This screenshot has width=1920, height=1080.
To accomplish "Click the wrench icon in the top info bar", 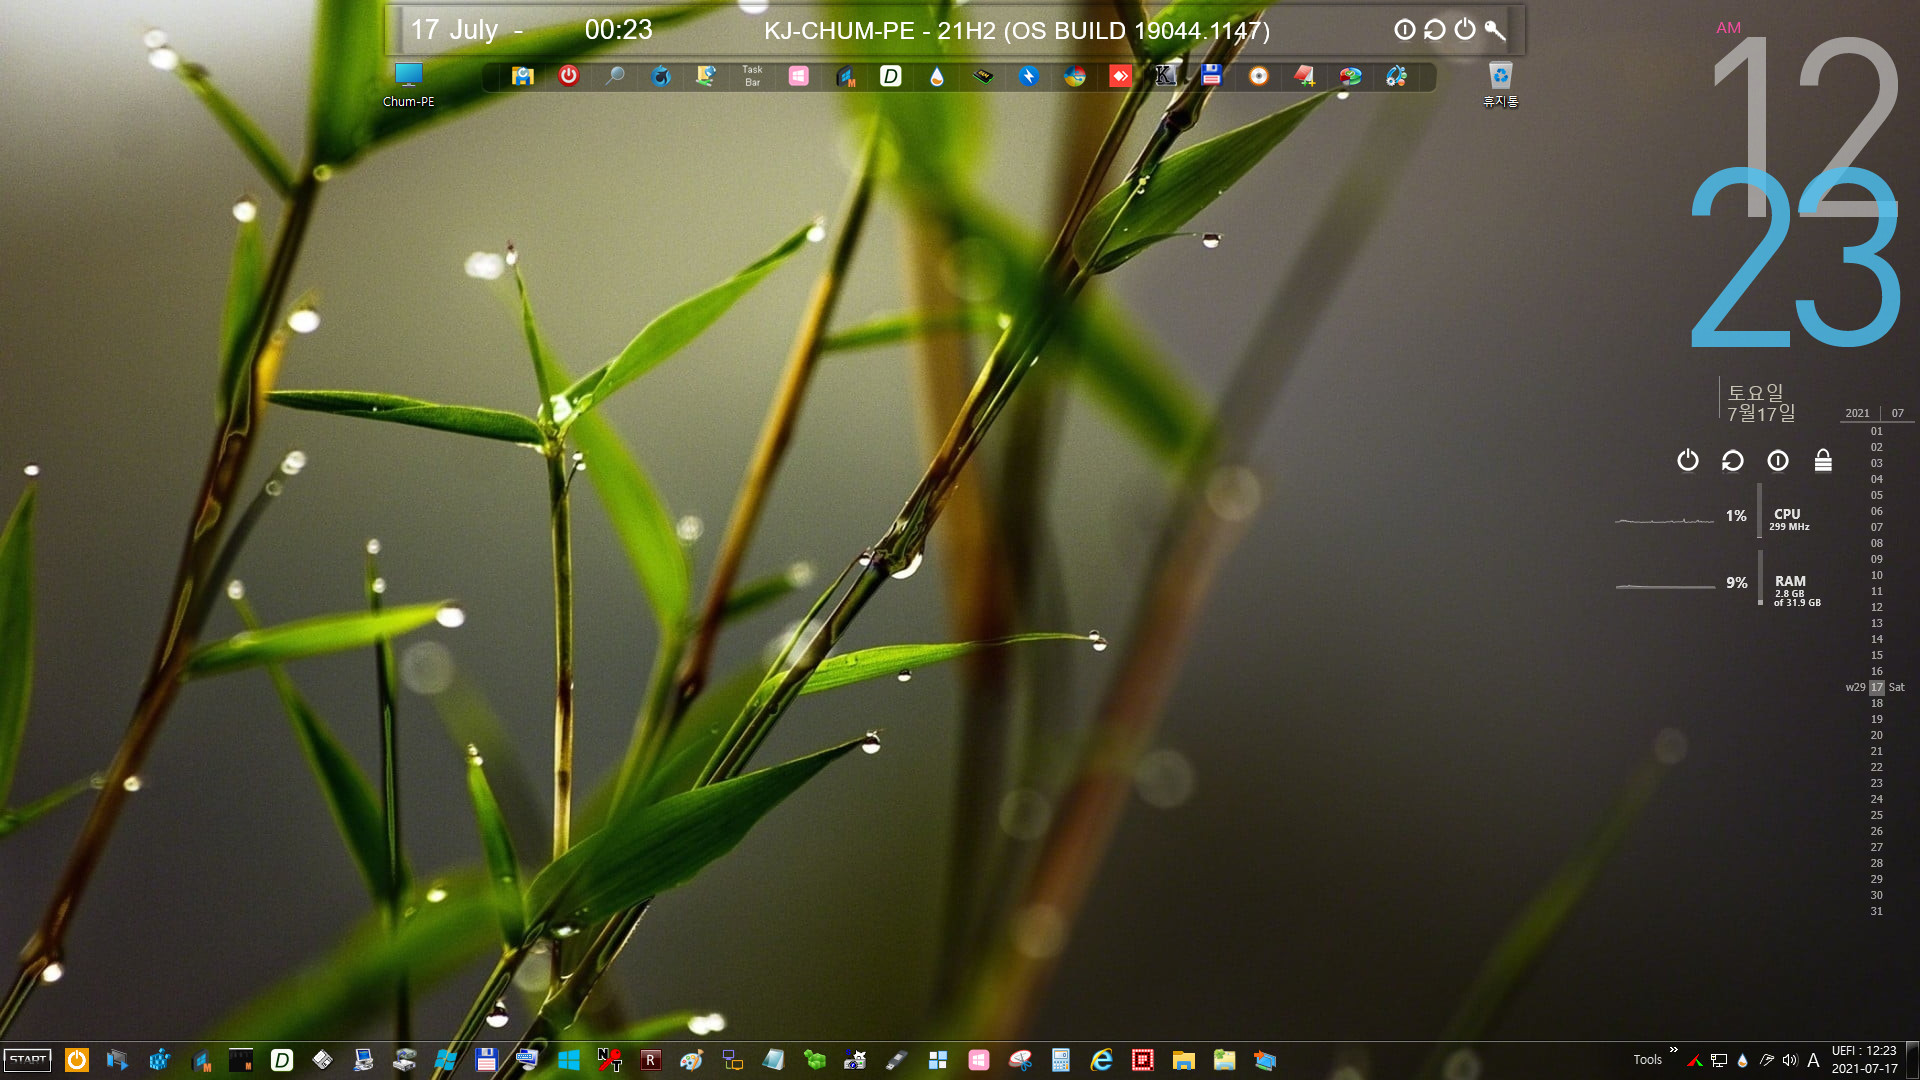I will [1495, 30].
